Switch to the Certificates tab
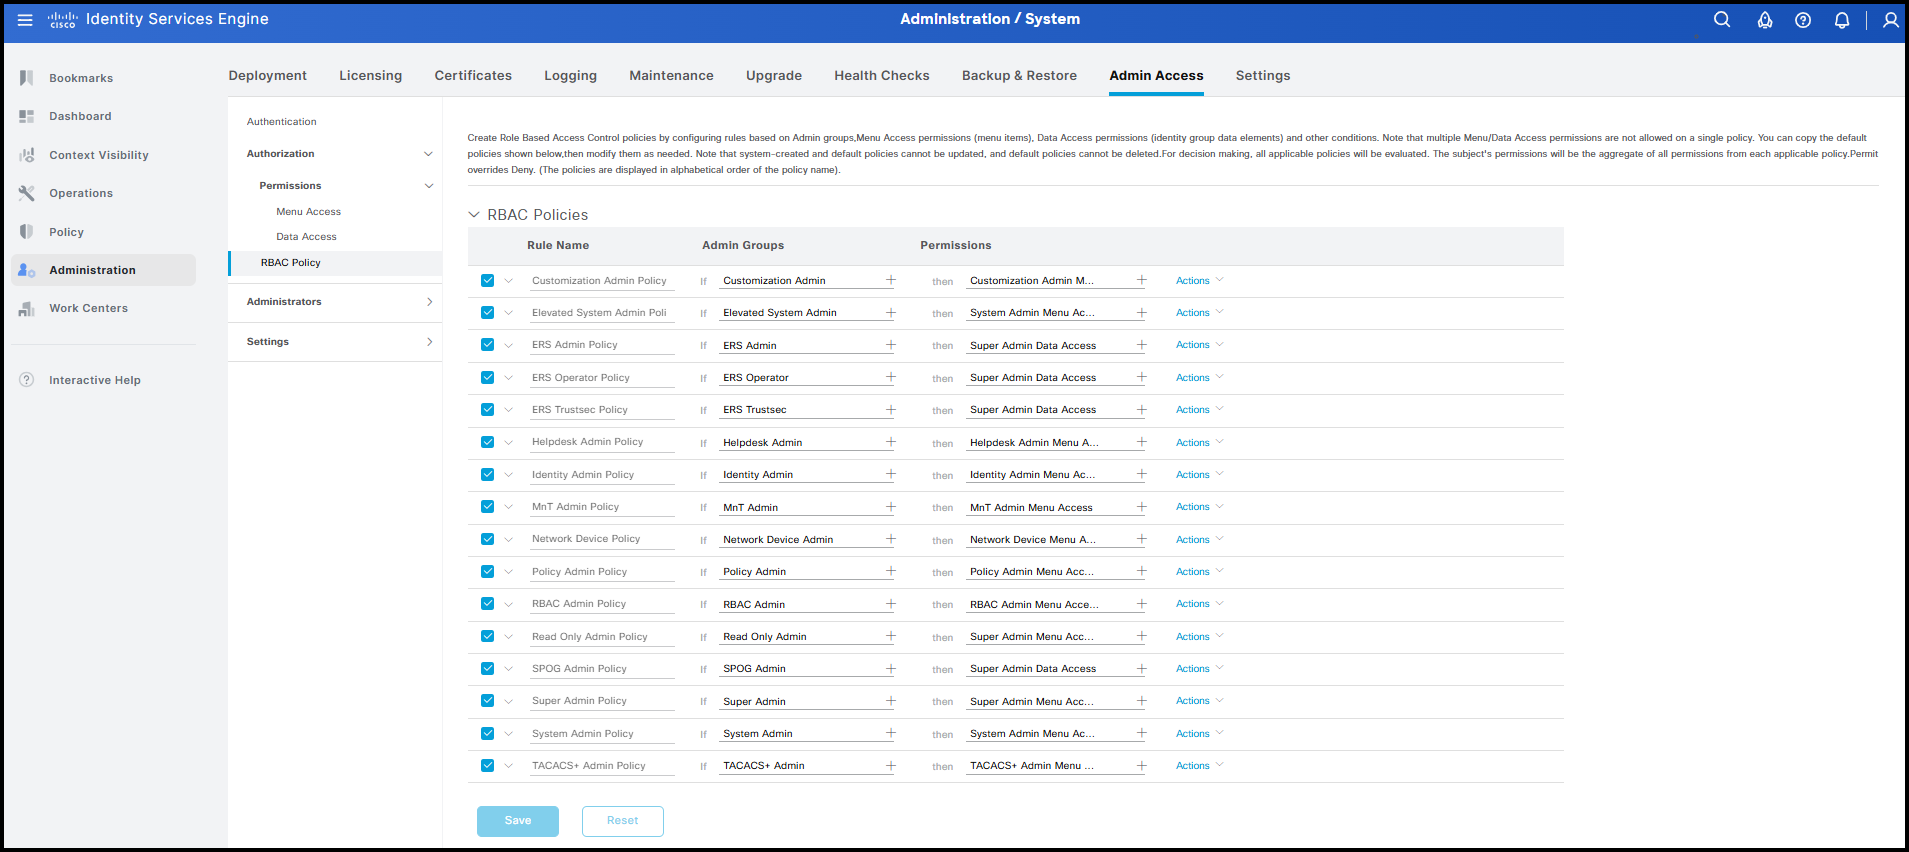 coord(473,76)
